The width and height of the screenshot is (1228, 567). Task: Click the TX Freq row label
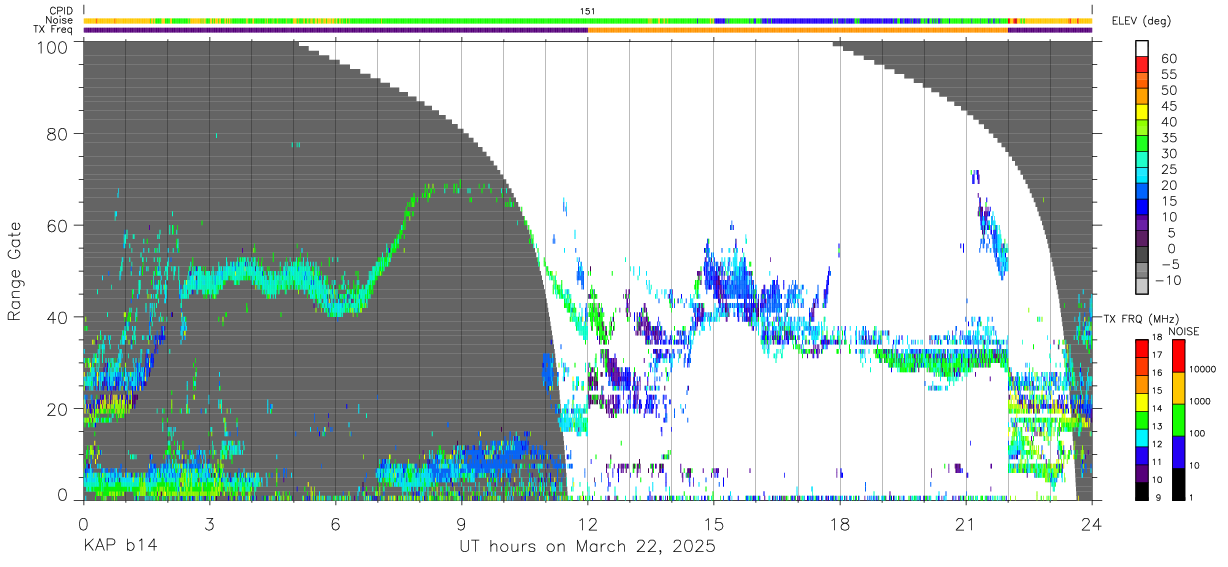tap(53, 29)
